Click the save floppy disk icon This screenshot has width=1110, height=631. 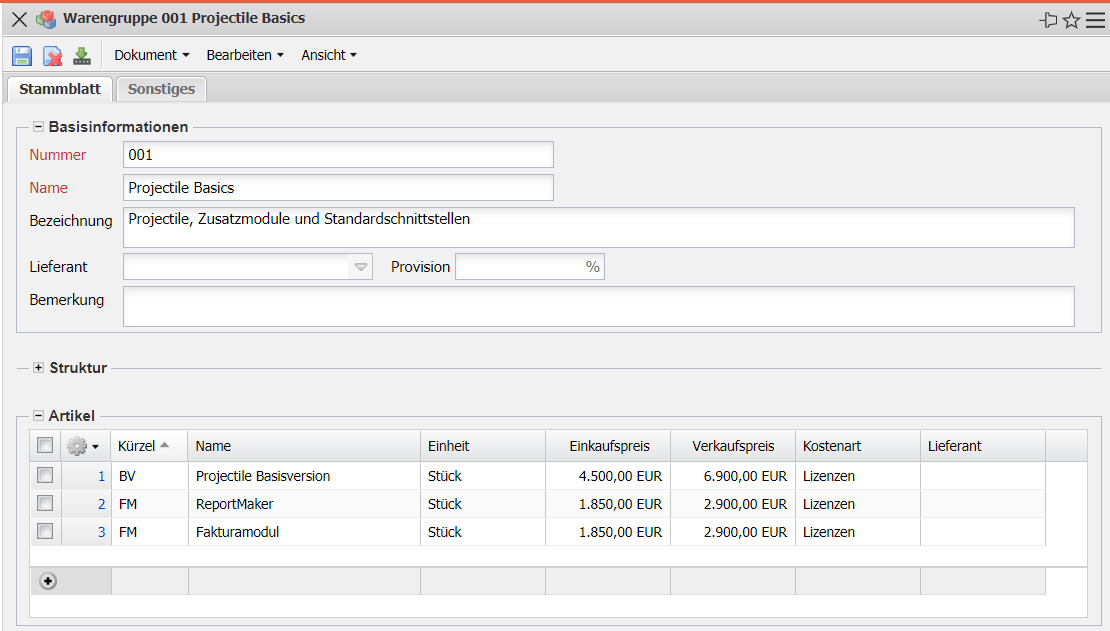coord(22,56)
